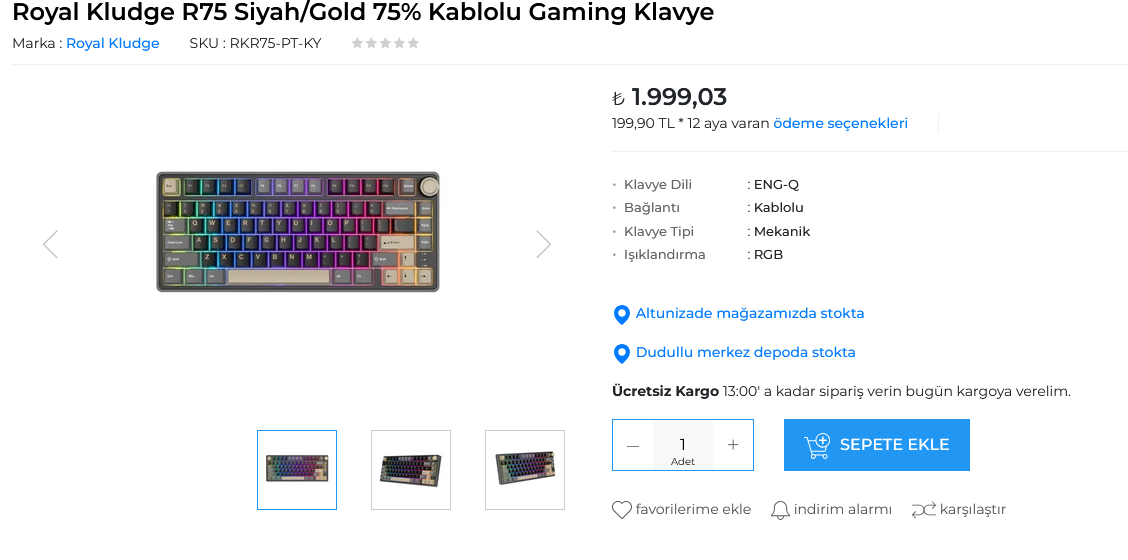Open the Royal Kludge brand link
Image resolution: width=1128 pixels, height=560 pixels.
point(112,43)
